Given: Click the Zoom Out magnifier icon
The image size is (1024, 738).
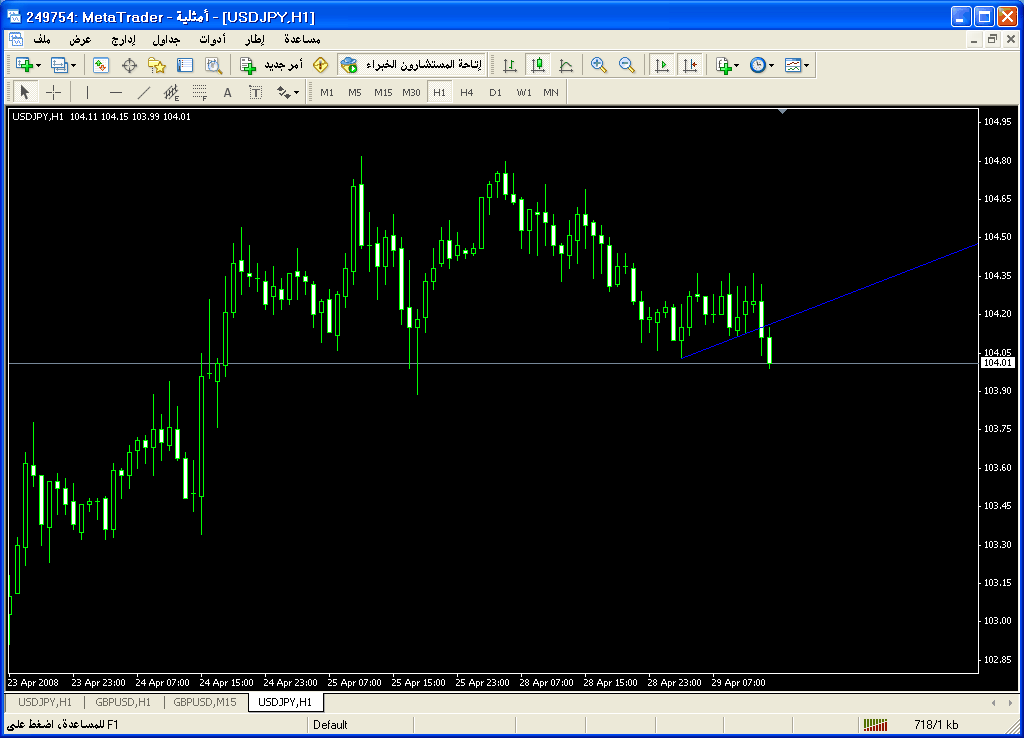Looking at the screenshot, I should (627, 65).
